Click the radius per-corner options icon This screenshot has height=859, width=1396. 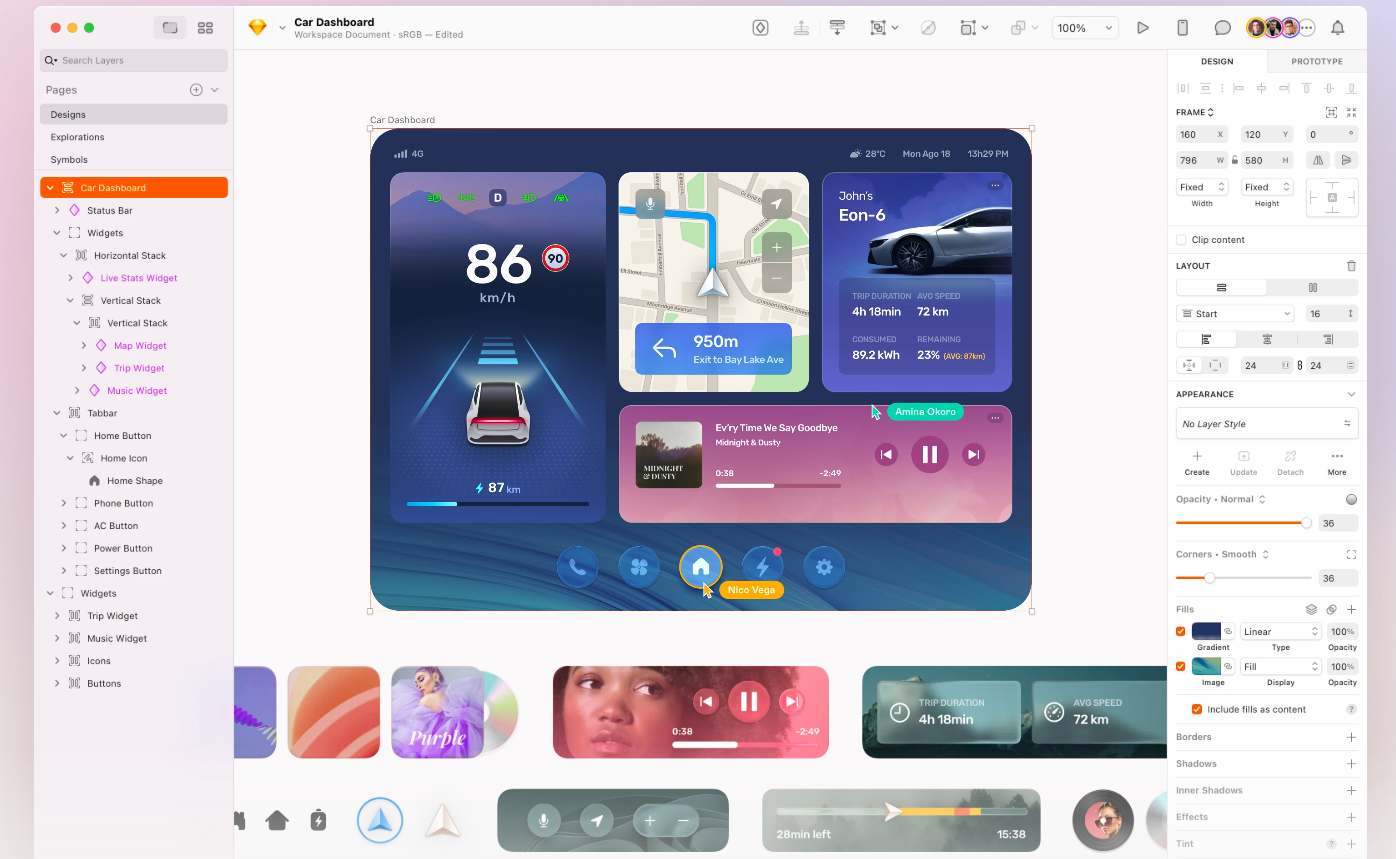click(1351, 554)
